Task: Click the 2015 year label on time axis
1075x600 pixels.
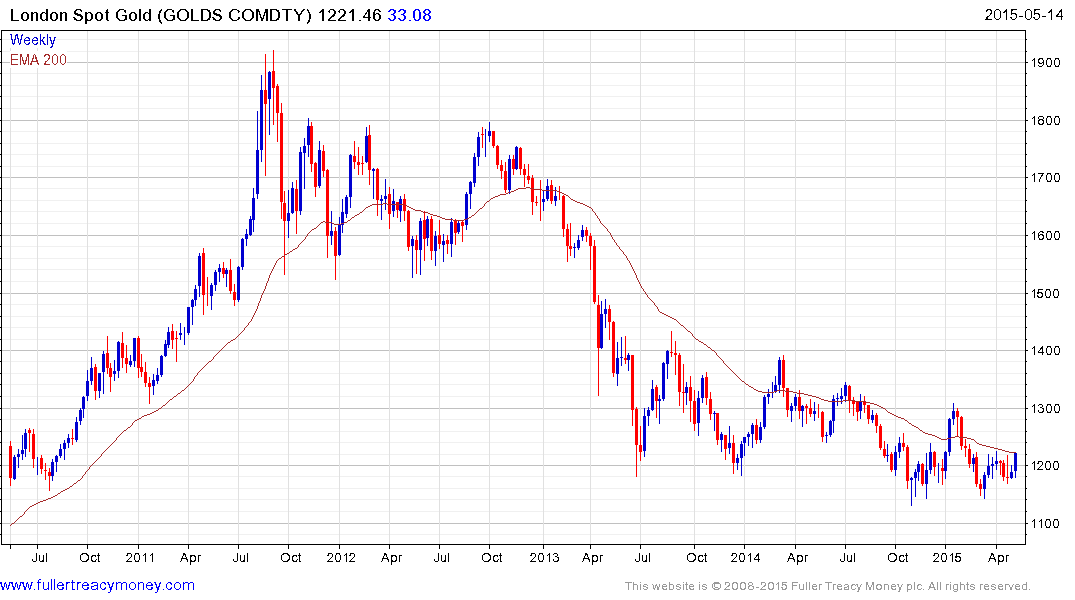Action: pos(947,557)
